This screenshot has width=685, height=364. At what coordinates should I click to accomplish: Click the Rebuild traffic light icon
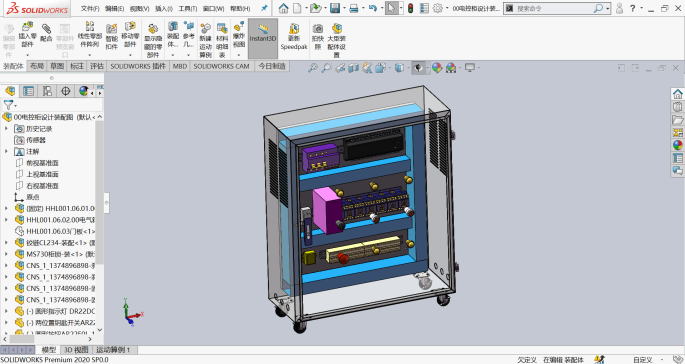tap(410, 8)
